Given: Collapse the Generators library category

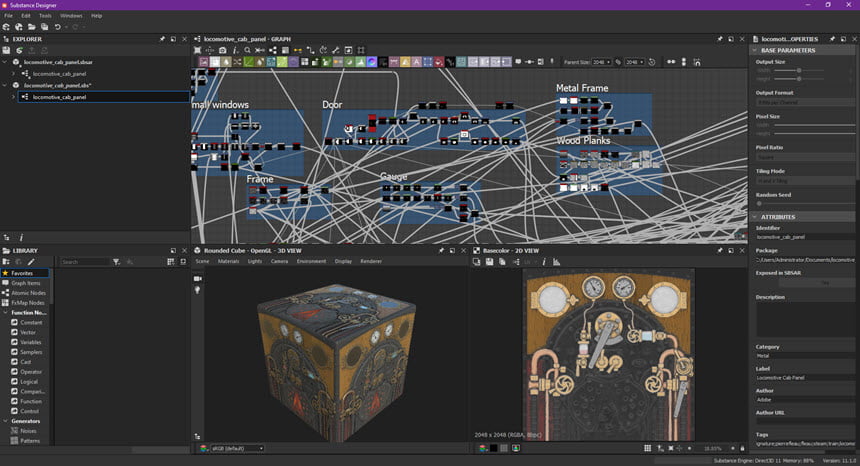Looking at the screenshot, I should (x=5, y=421).
